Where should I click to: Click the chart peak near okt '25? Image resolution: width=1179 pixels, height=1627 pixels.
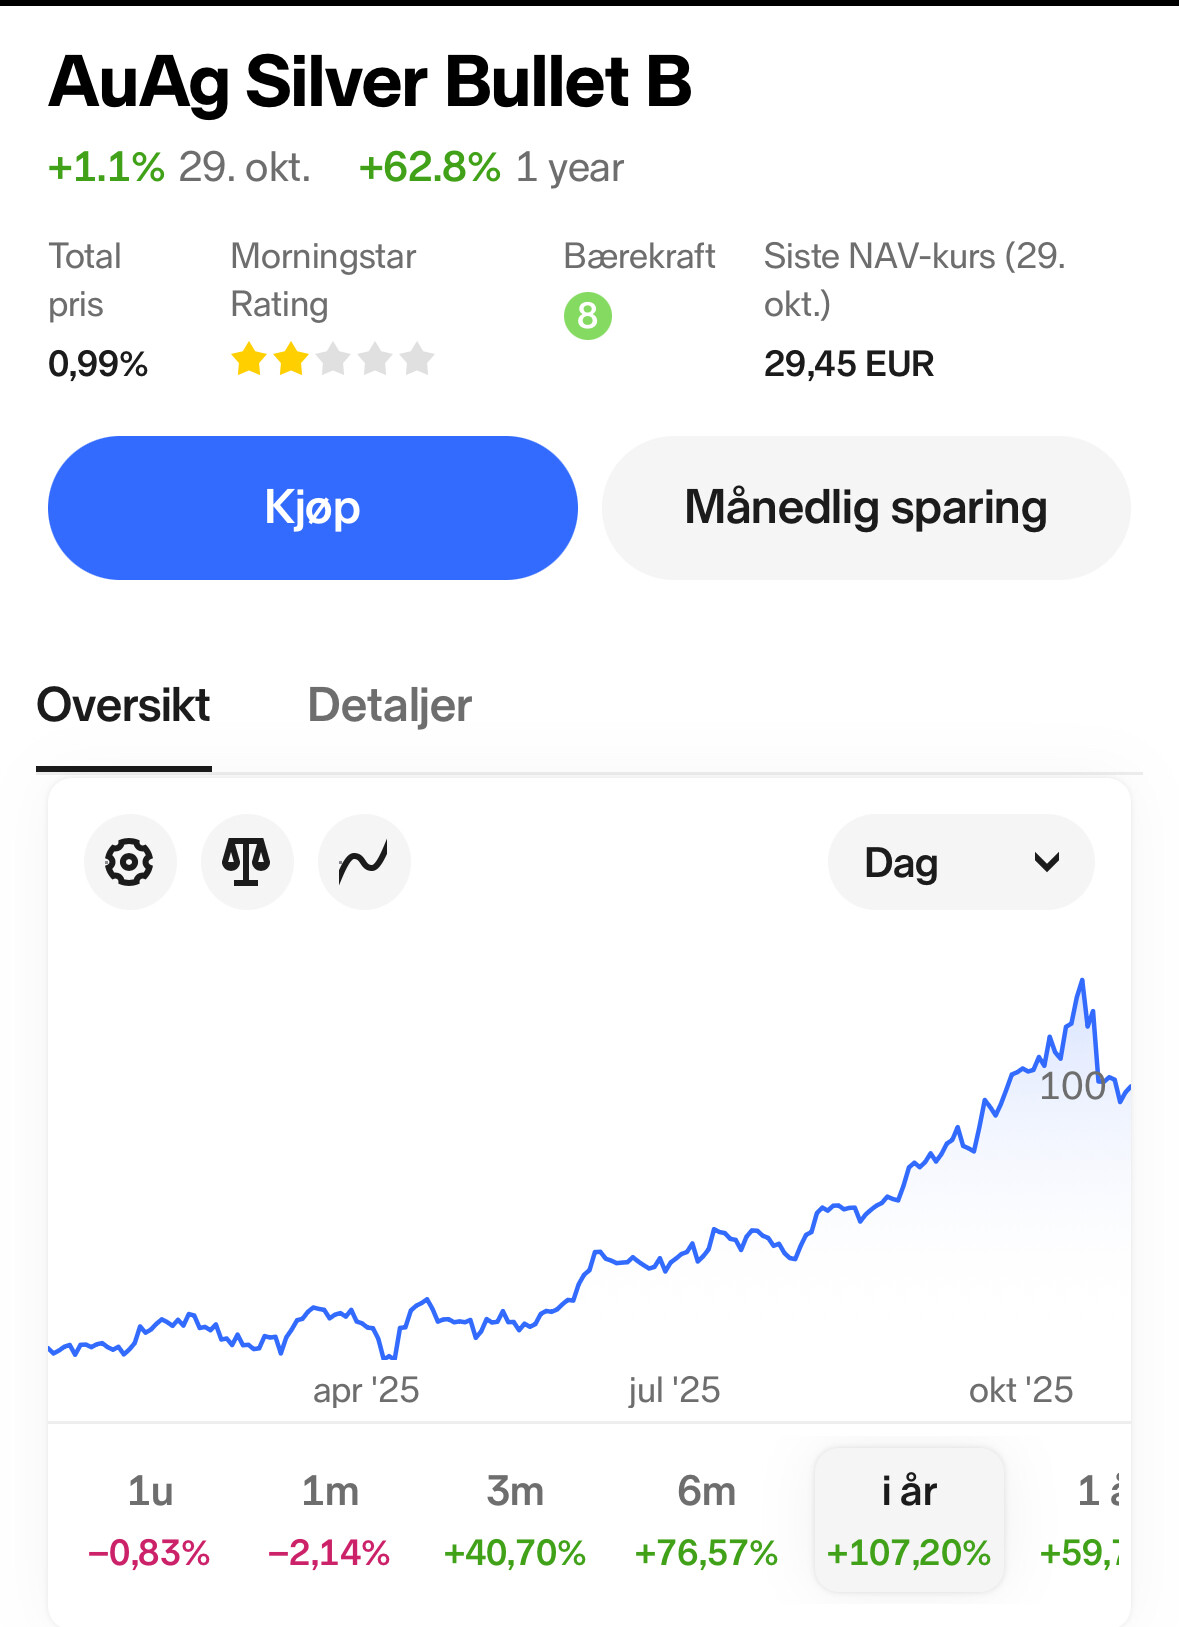point(1082,981)
